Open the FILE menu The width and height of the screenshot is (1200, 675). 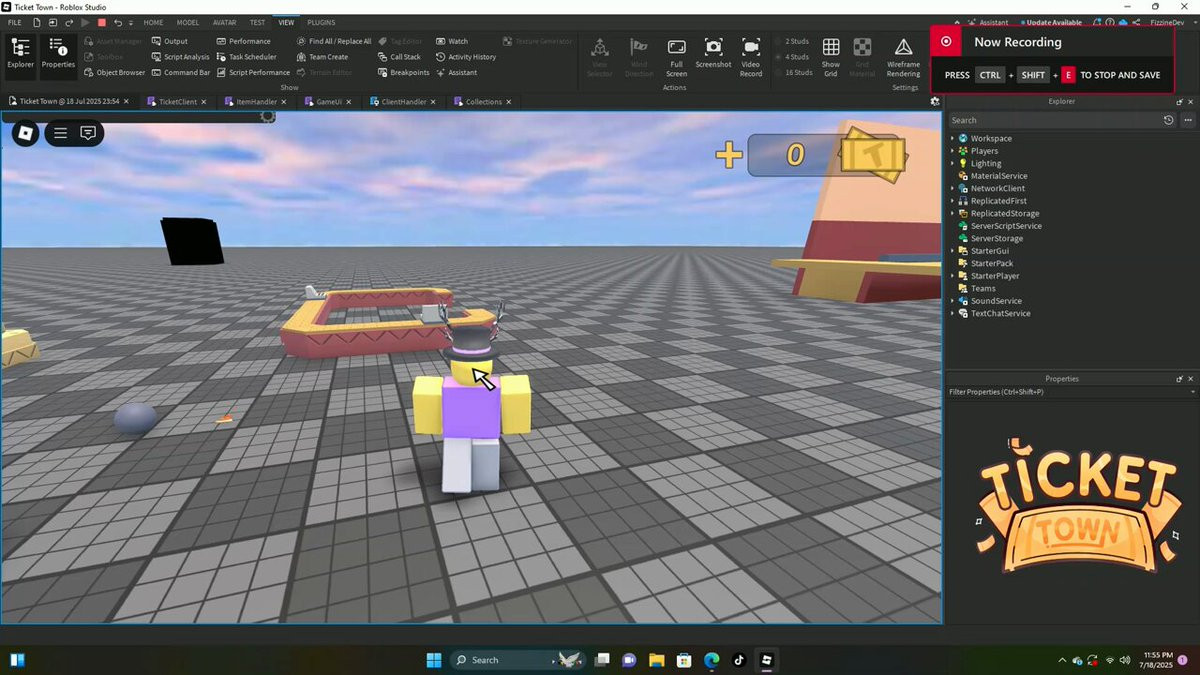(x=14, y=22)
